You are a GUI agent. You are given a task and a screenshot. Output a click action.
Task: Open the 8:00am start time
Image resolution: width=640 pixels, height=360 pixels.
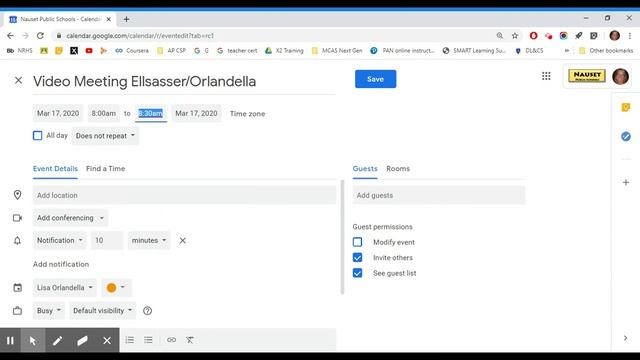click(x=104, y=113)
